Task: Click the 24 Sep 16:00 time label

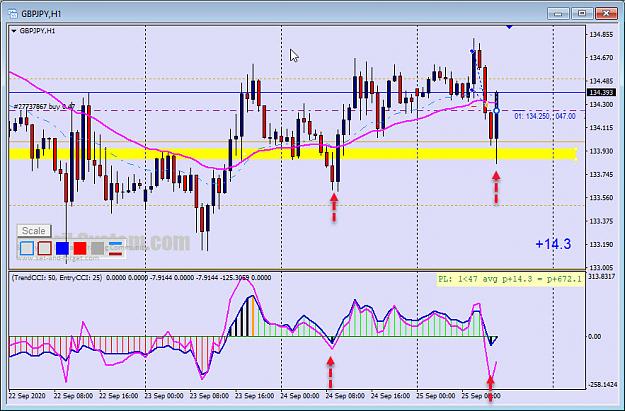Action: point(390,396)
